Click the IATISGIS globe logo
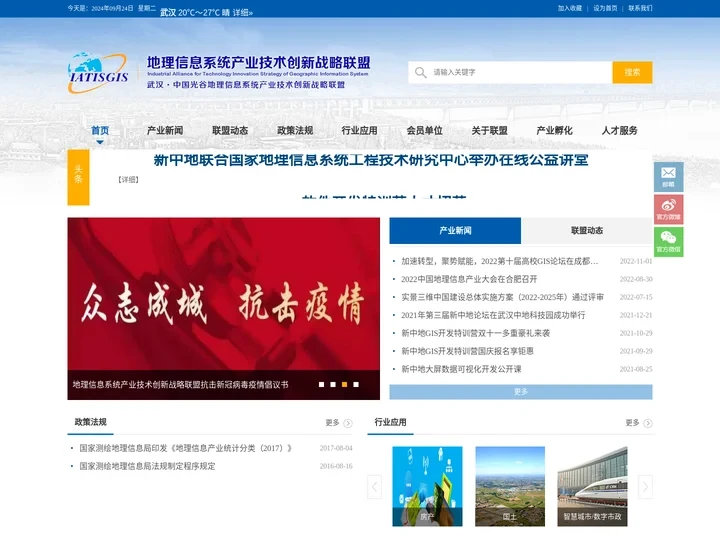The width and height of the screenshot is (720, 540). pos(98,73)
